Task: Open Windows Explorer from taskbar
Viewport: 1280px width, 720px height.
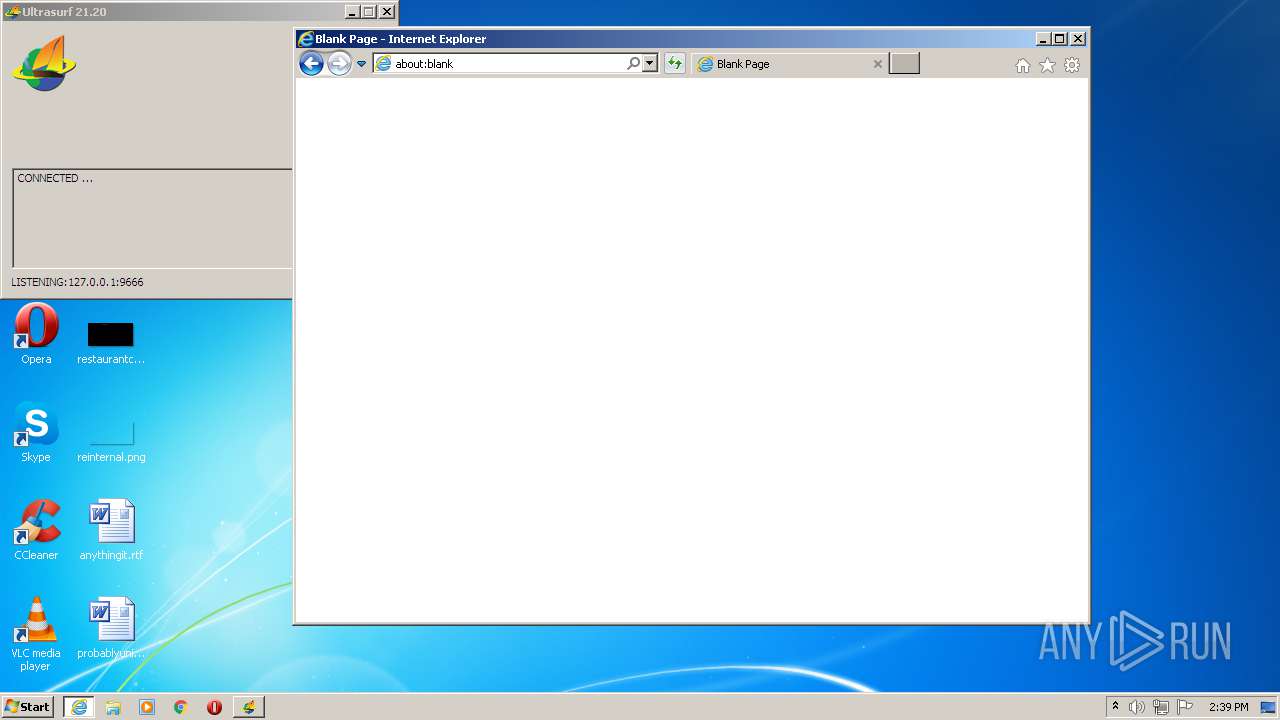Action: (x=113, y=707)
